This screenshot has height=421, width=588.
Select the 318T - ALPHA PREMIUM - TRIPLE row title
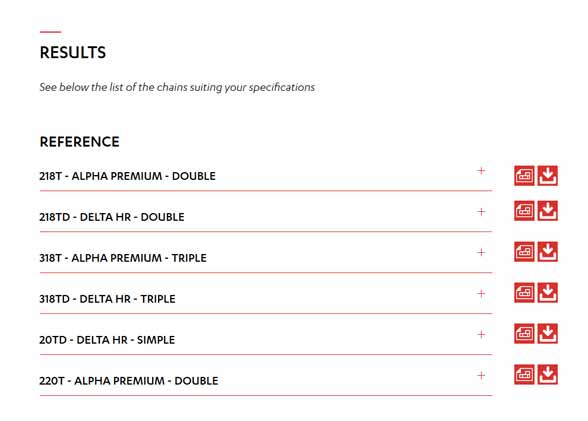pyautogui.click(x=123, y=258)
